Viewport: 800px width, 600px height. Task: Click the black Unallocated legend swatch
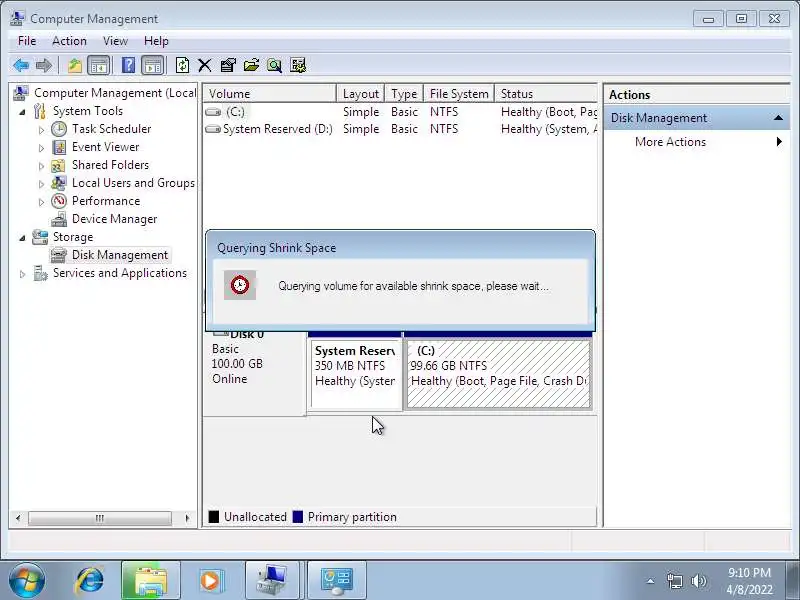pos(214,517)
